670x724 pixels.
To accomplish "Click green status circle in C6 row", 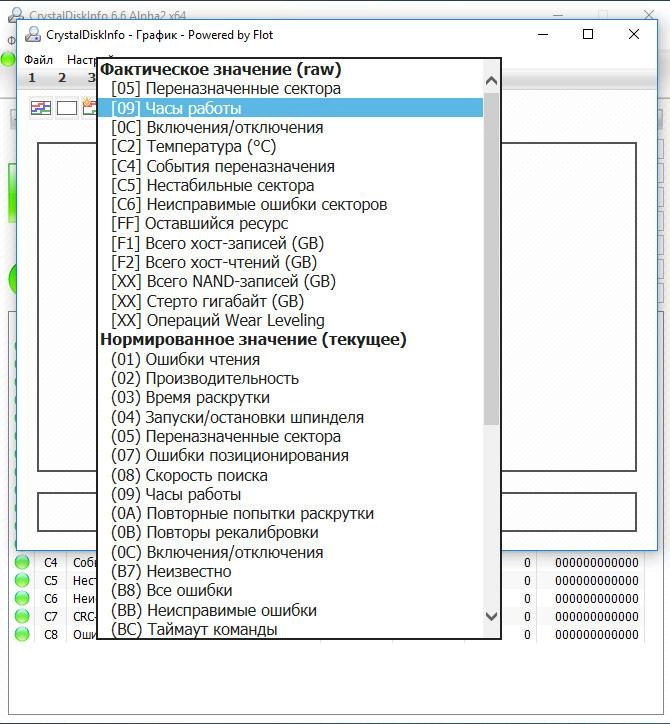I will click(22, 598).
